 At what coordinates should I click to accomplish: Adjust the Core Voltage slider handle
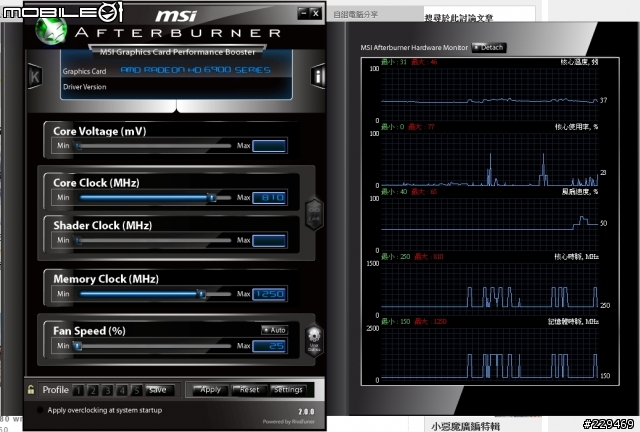pos(78,145)
